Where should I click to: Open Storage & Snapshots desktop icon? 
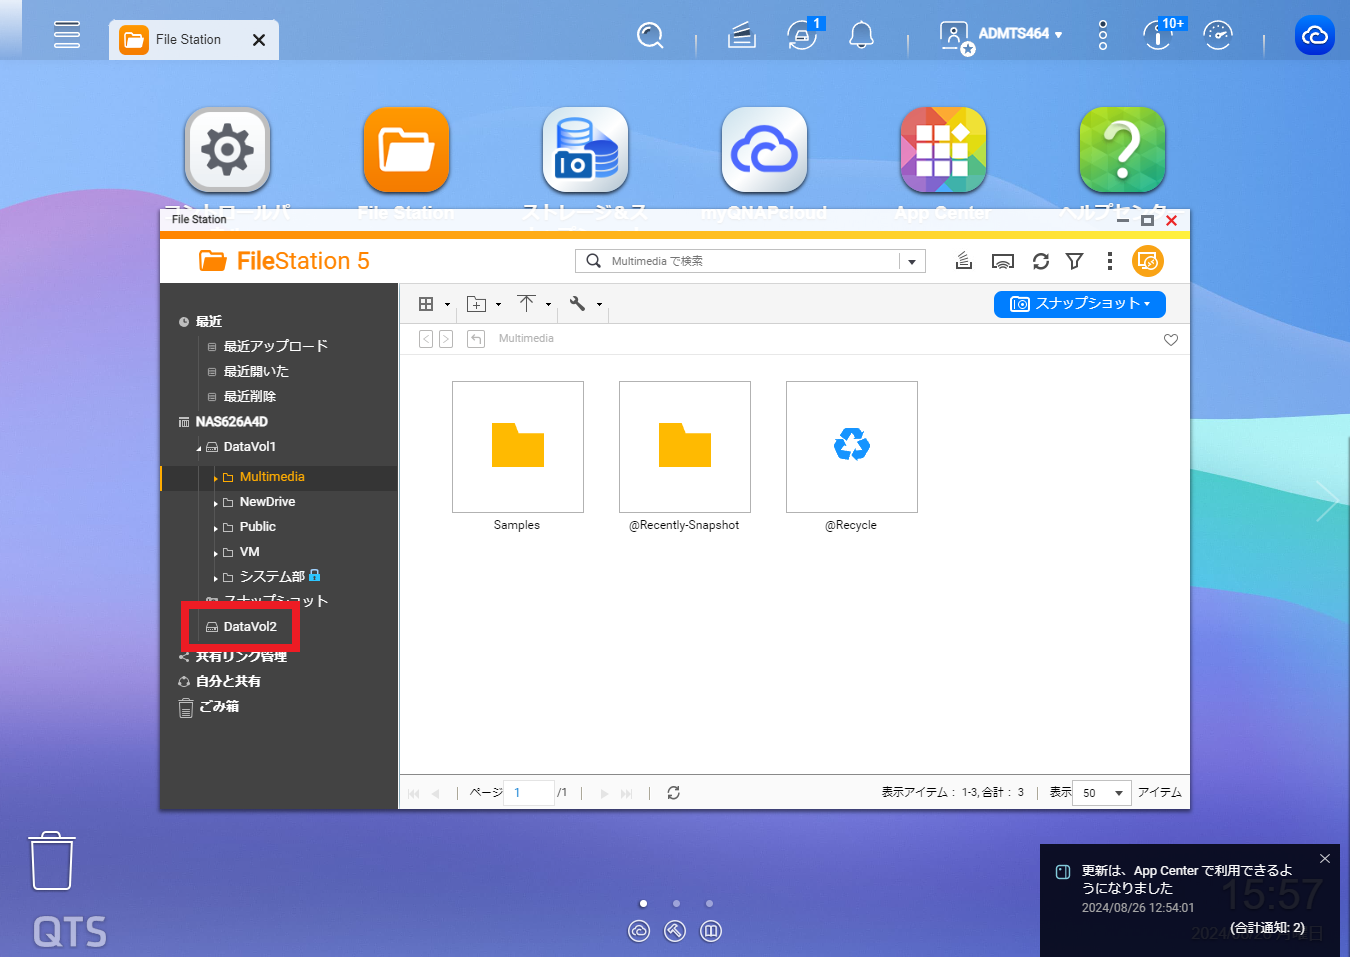pos(585,150)
